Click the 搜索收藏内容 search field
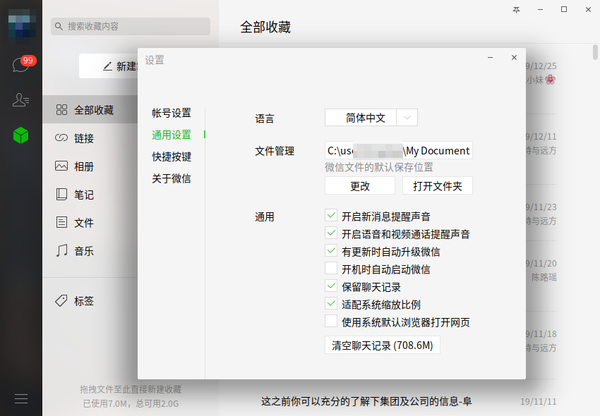Viewport: 600px width, 416px height. (130, 26)
